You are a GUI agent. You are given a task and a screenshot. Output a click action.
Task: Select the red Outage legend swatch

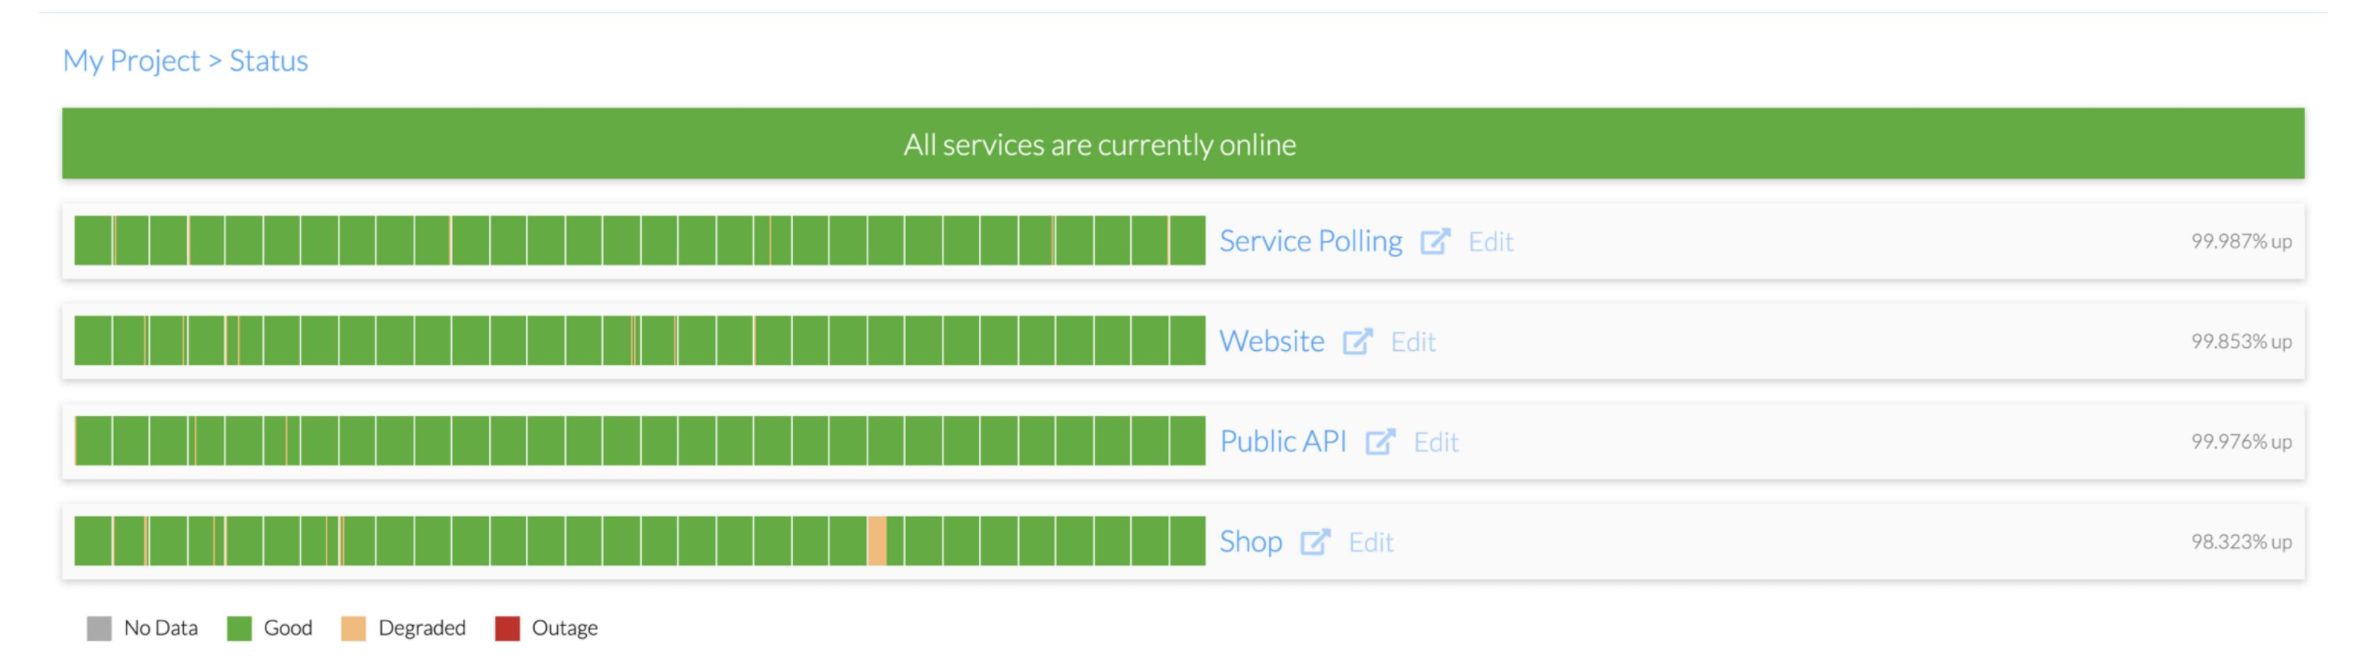[x=508, y=627]
